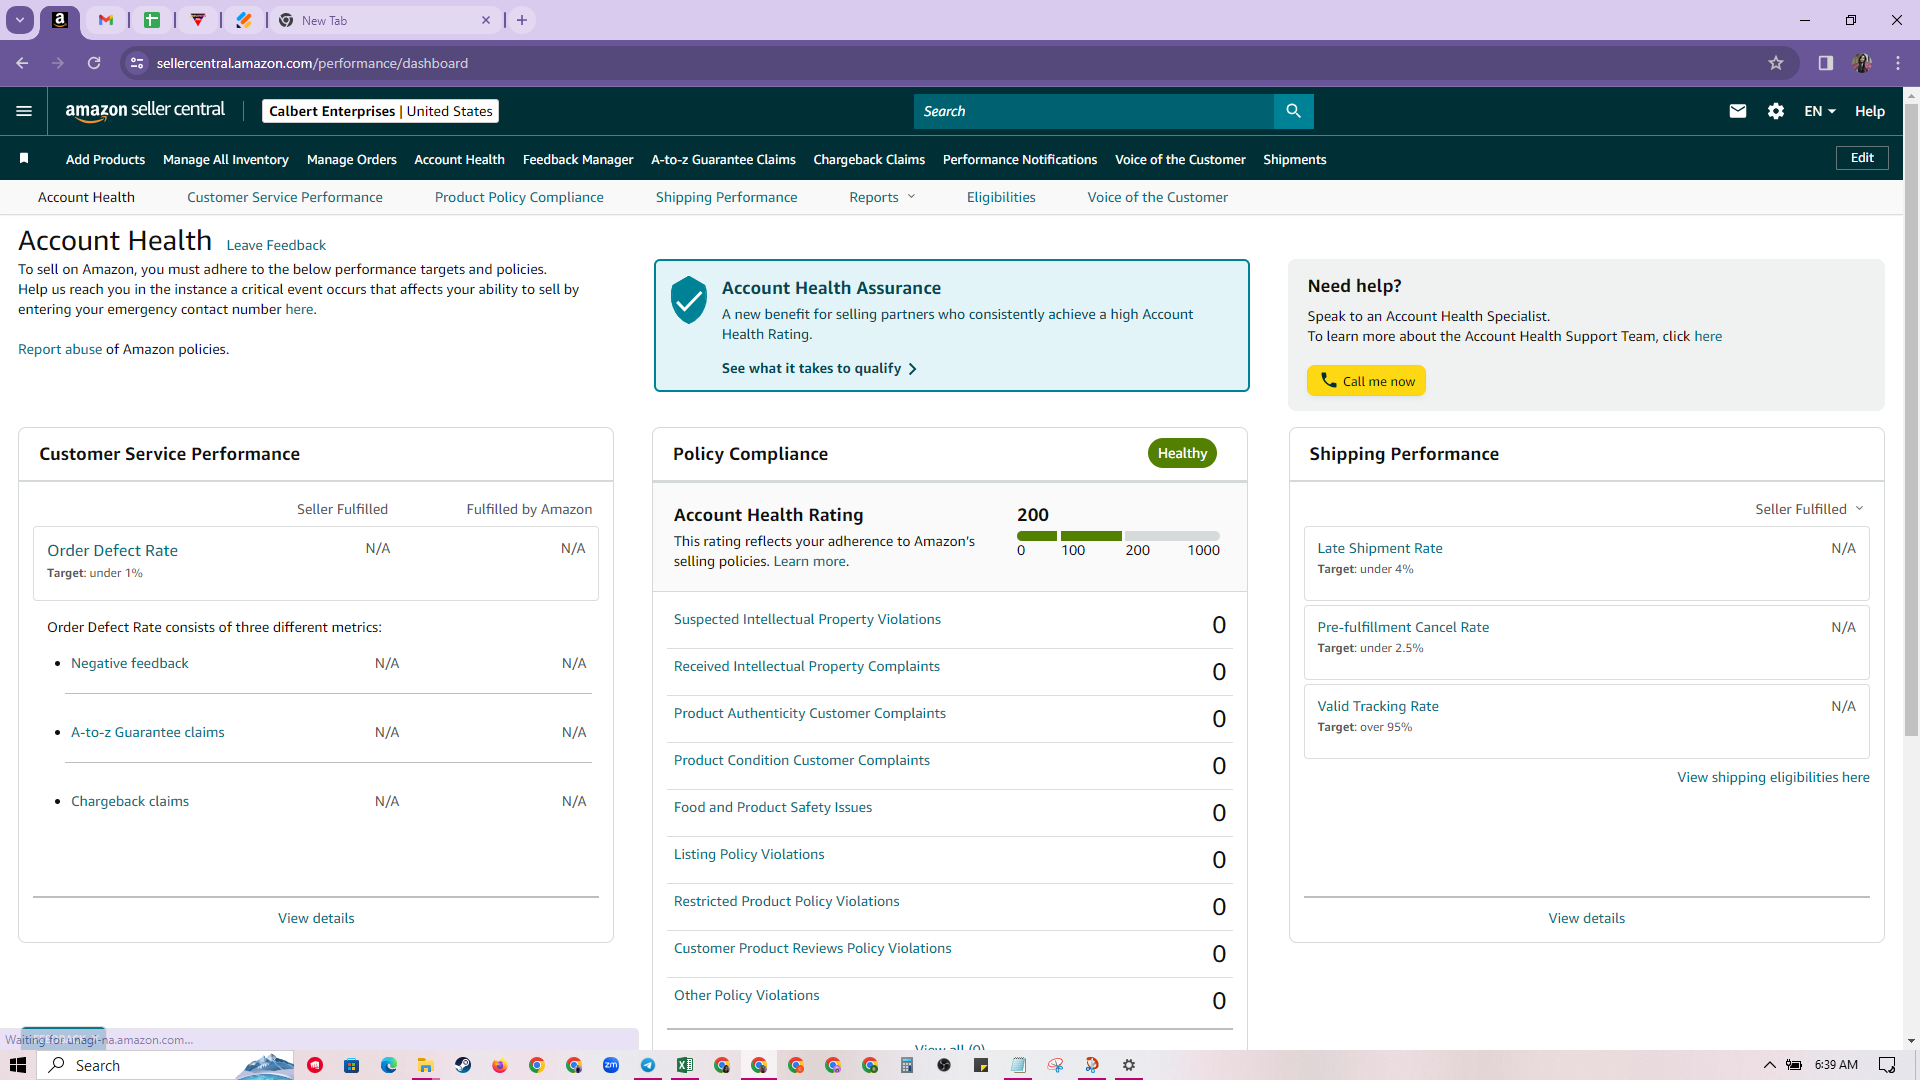
Task: Open File Explorer from the taskbar
Action: [x=425, y=1065]
